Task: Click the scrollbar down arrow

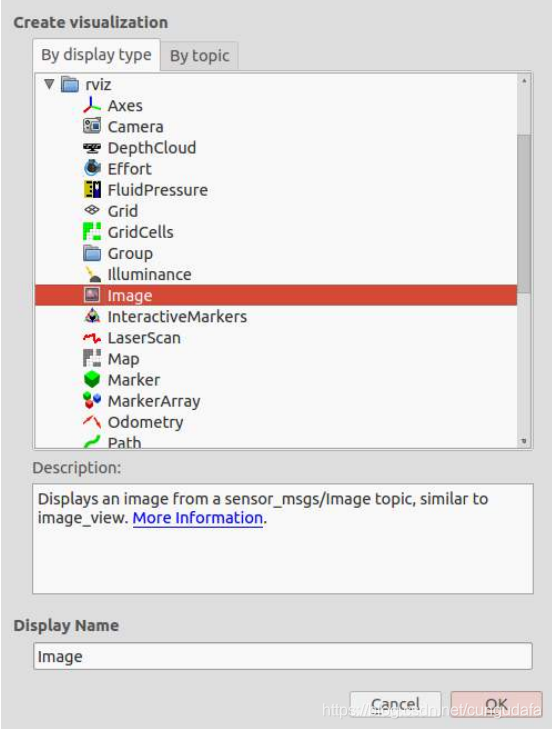Action: click(524, 441)
